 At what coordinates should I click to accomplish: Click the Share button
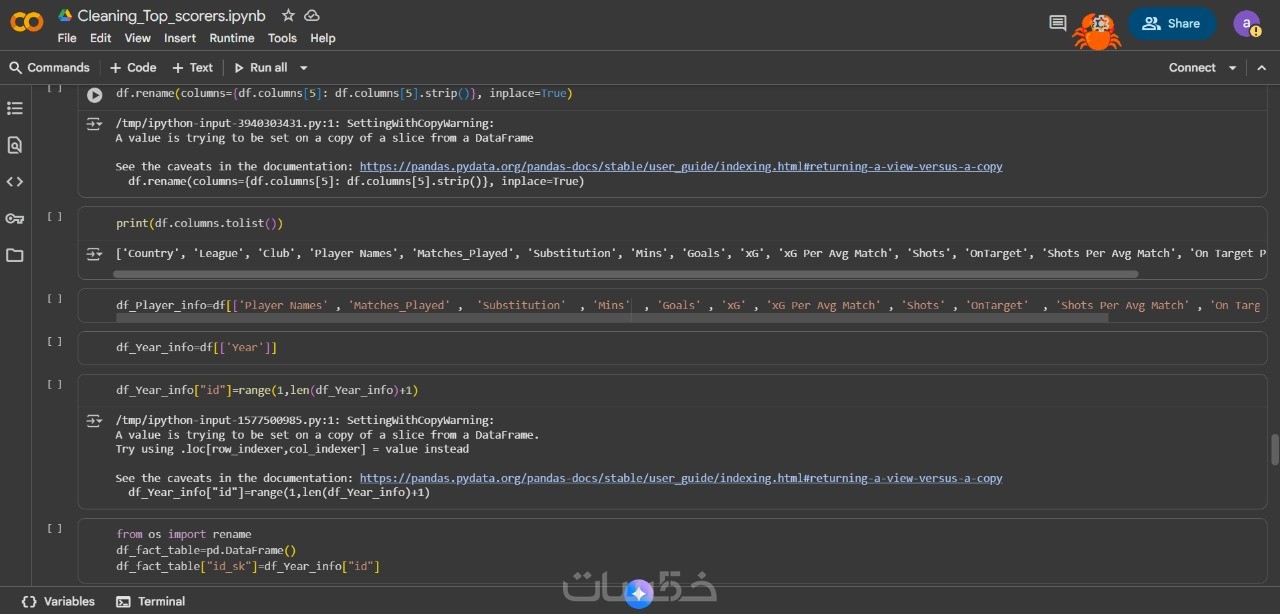click(x=1171, y=23)
